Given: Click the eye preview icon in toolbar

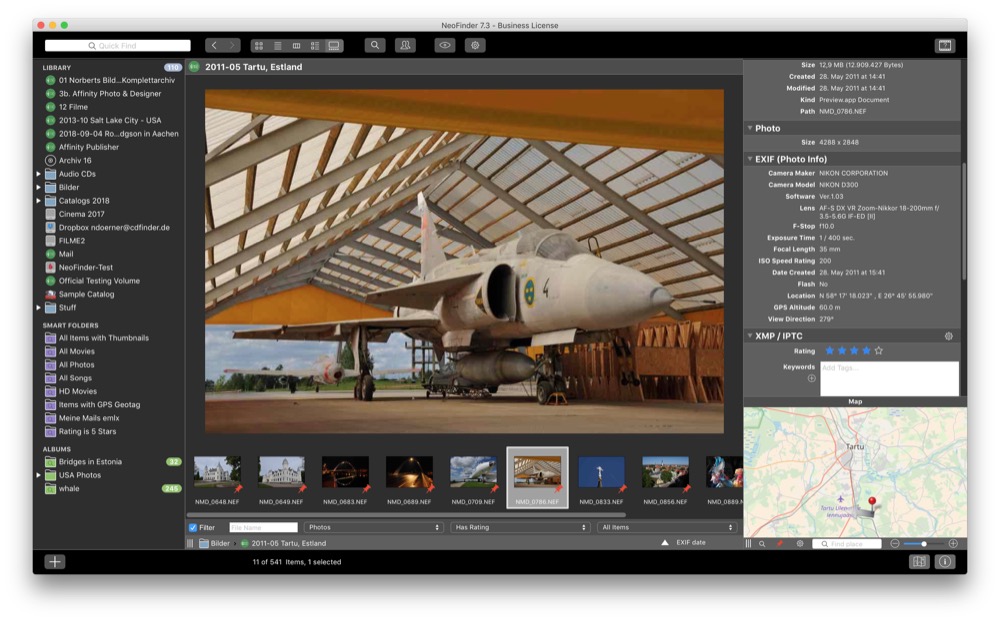Looking at the screenshot, I should pos(445,46).
